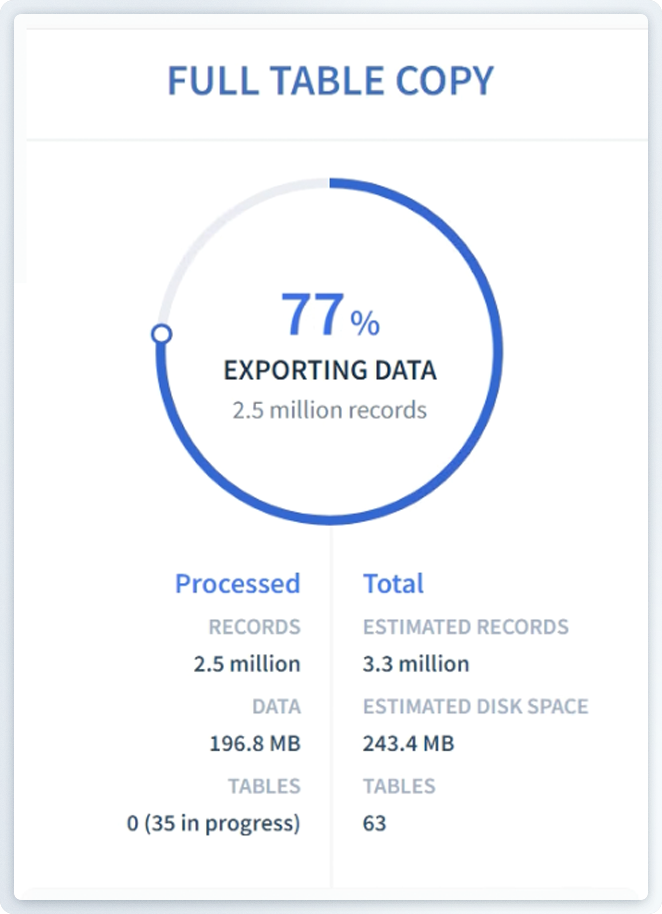Select the 243.4 MB disk space value
Viewport: 662px width, 914px height.
pyautogui.click(x=408, y=743)
